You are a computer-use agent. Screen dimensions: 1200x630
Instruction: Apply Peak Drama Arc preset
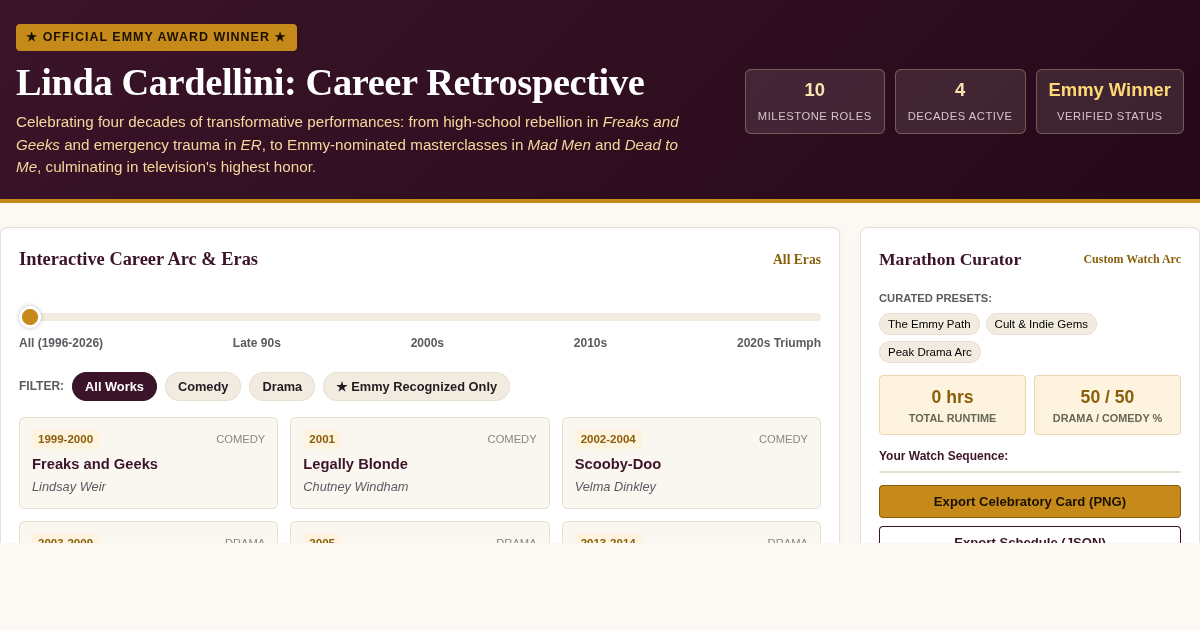[x=930, y=352]
